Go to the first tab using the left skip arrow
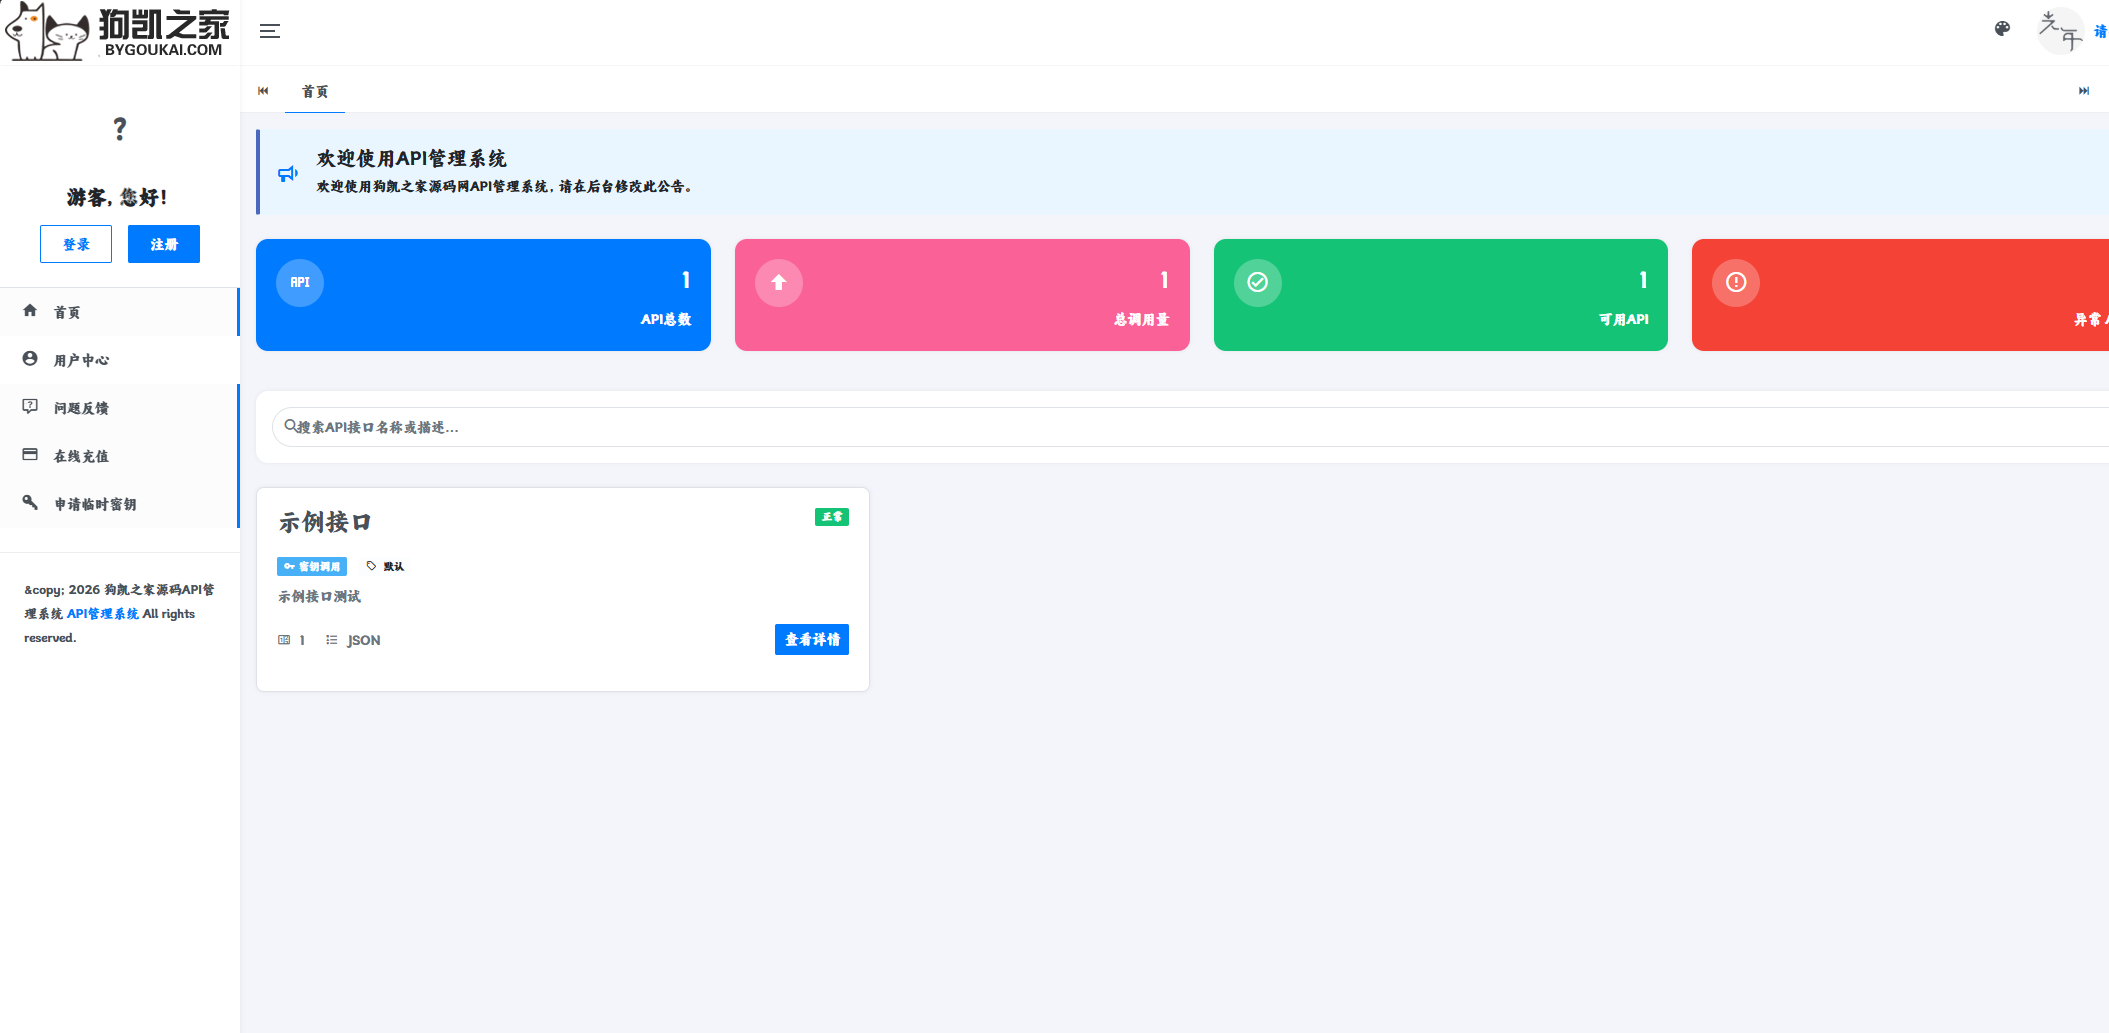Viewport: 2109px width, 1033px height. (263, 91)
